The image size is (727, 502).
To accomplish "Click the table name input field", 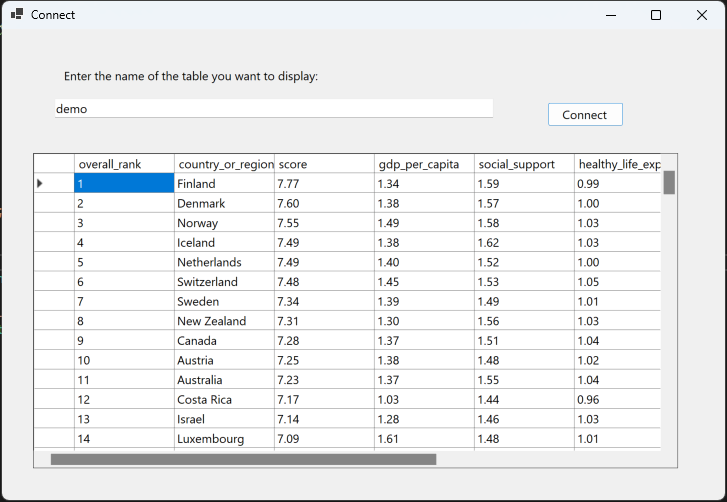I will click(x=273, y=109).
